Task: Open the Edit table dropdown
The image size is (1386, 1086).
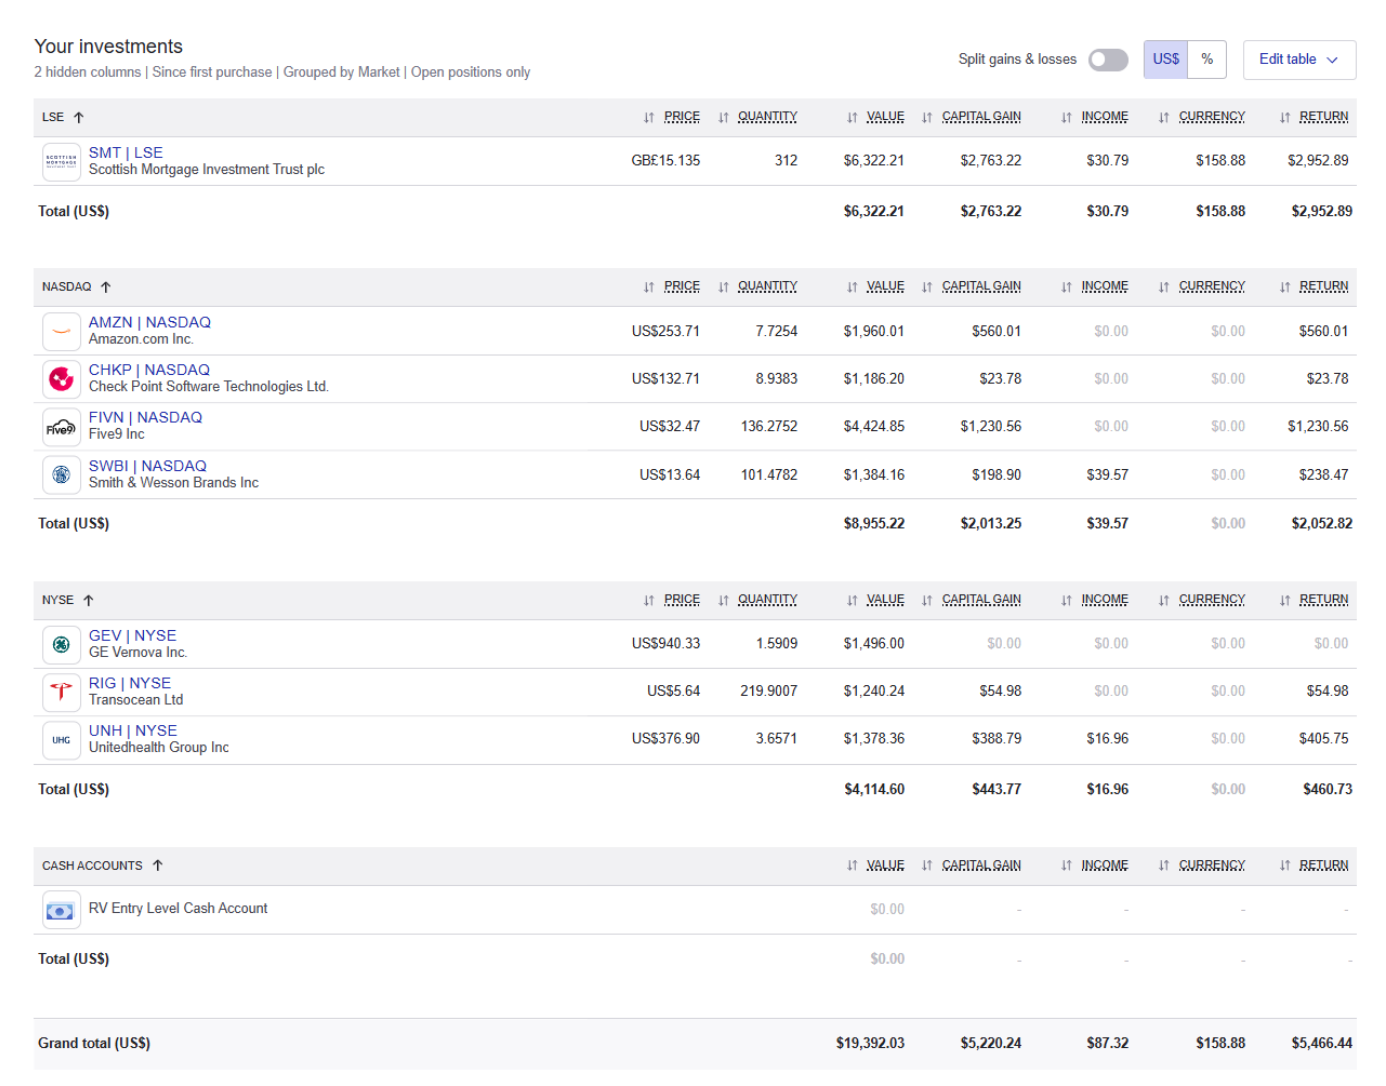Action: click(1299, 59)
